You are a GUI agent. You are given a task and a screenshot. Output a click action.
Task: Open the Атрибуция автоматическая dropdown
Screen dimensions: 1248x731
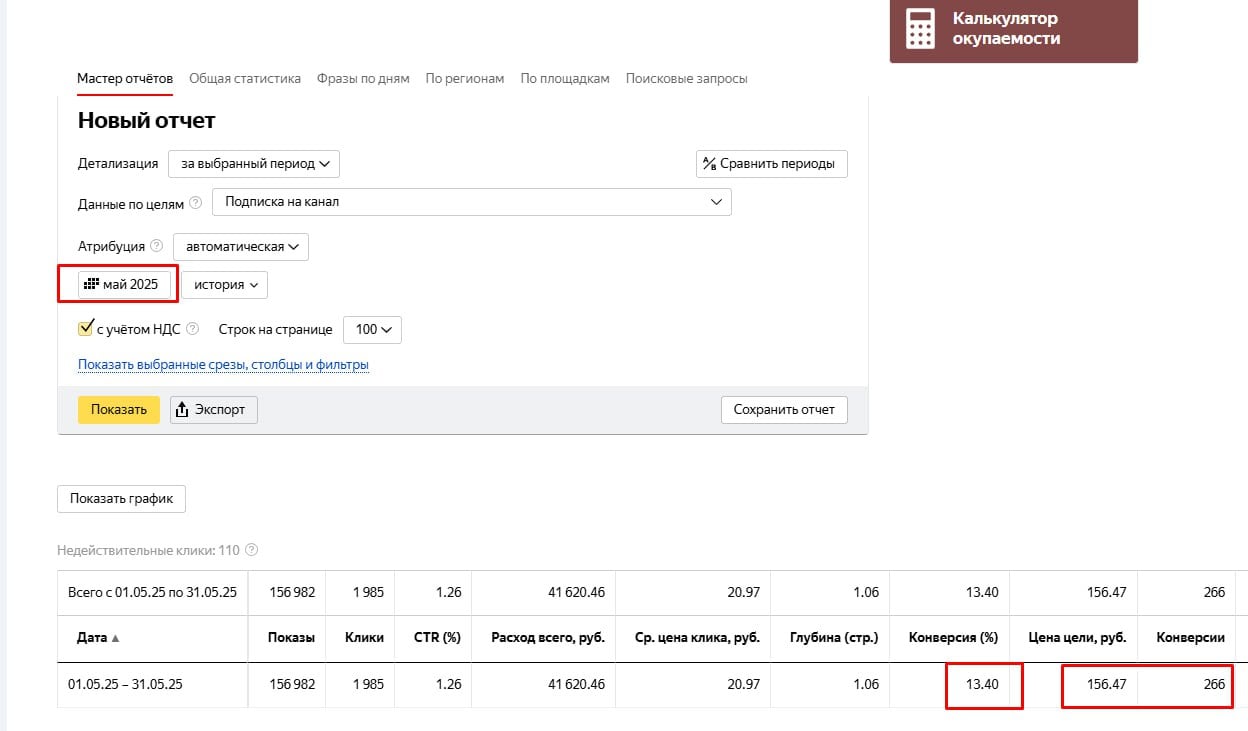click(241, 246)
